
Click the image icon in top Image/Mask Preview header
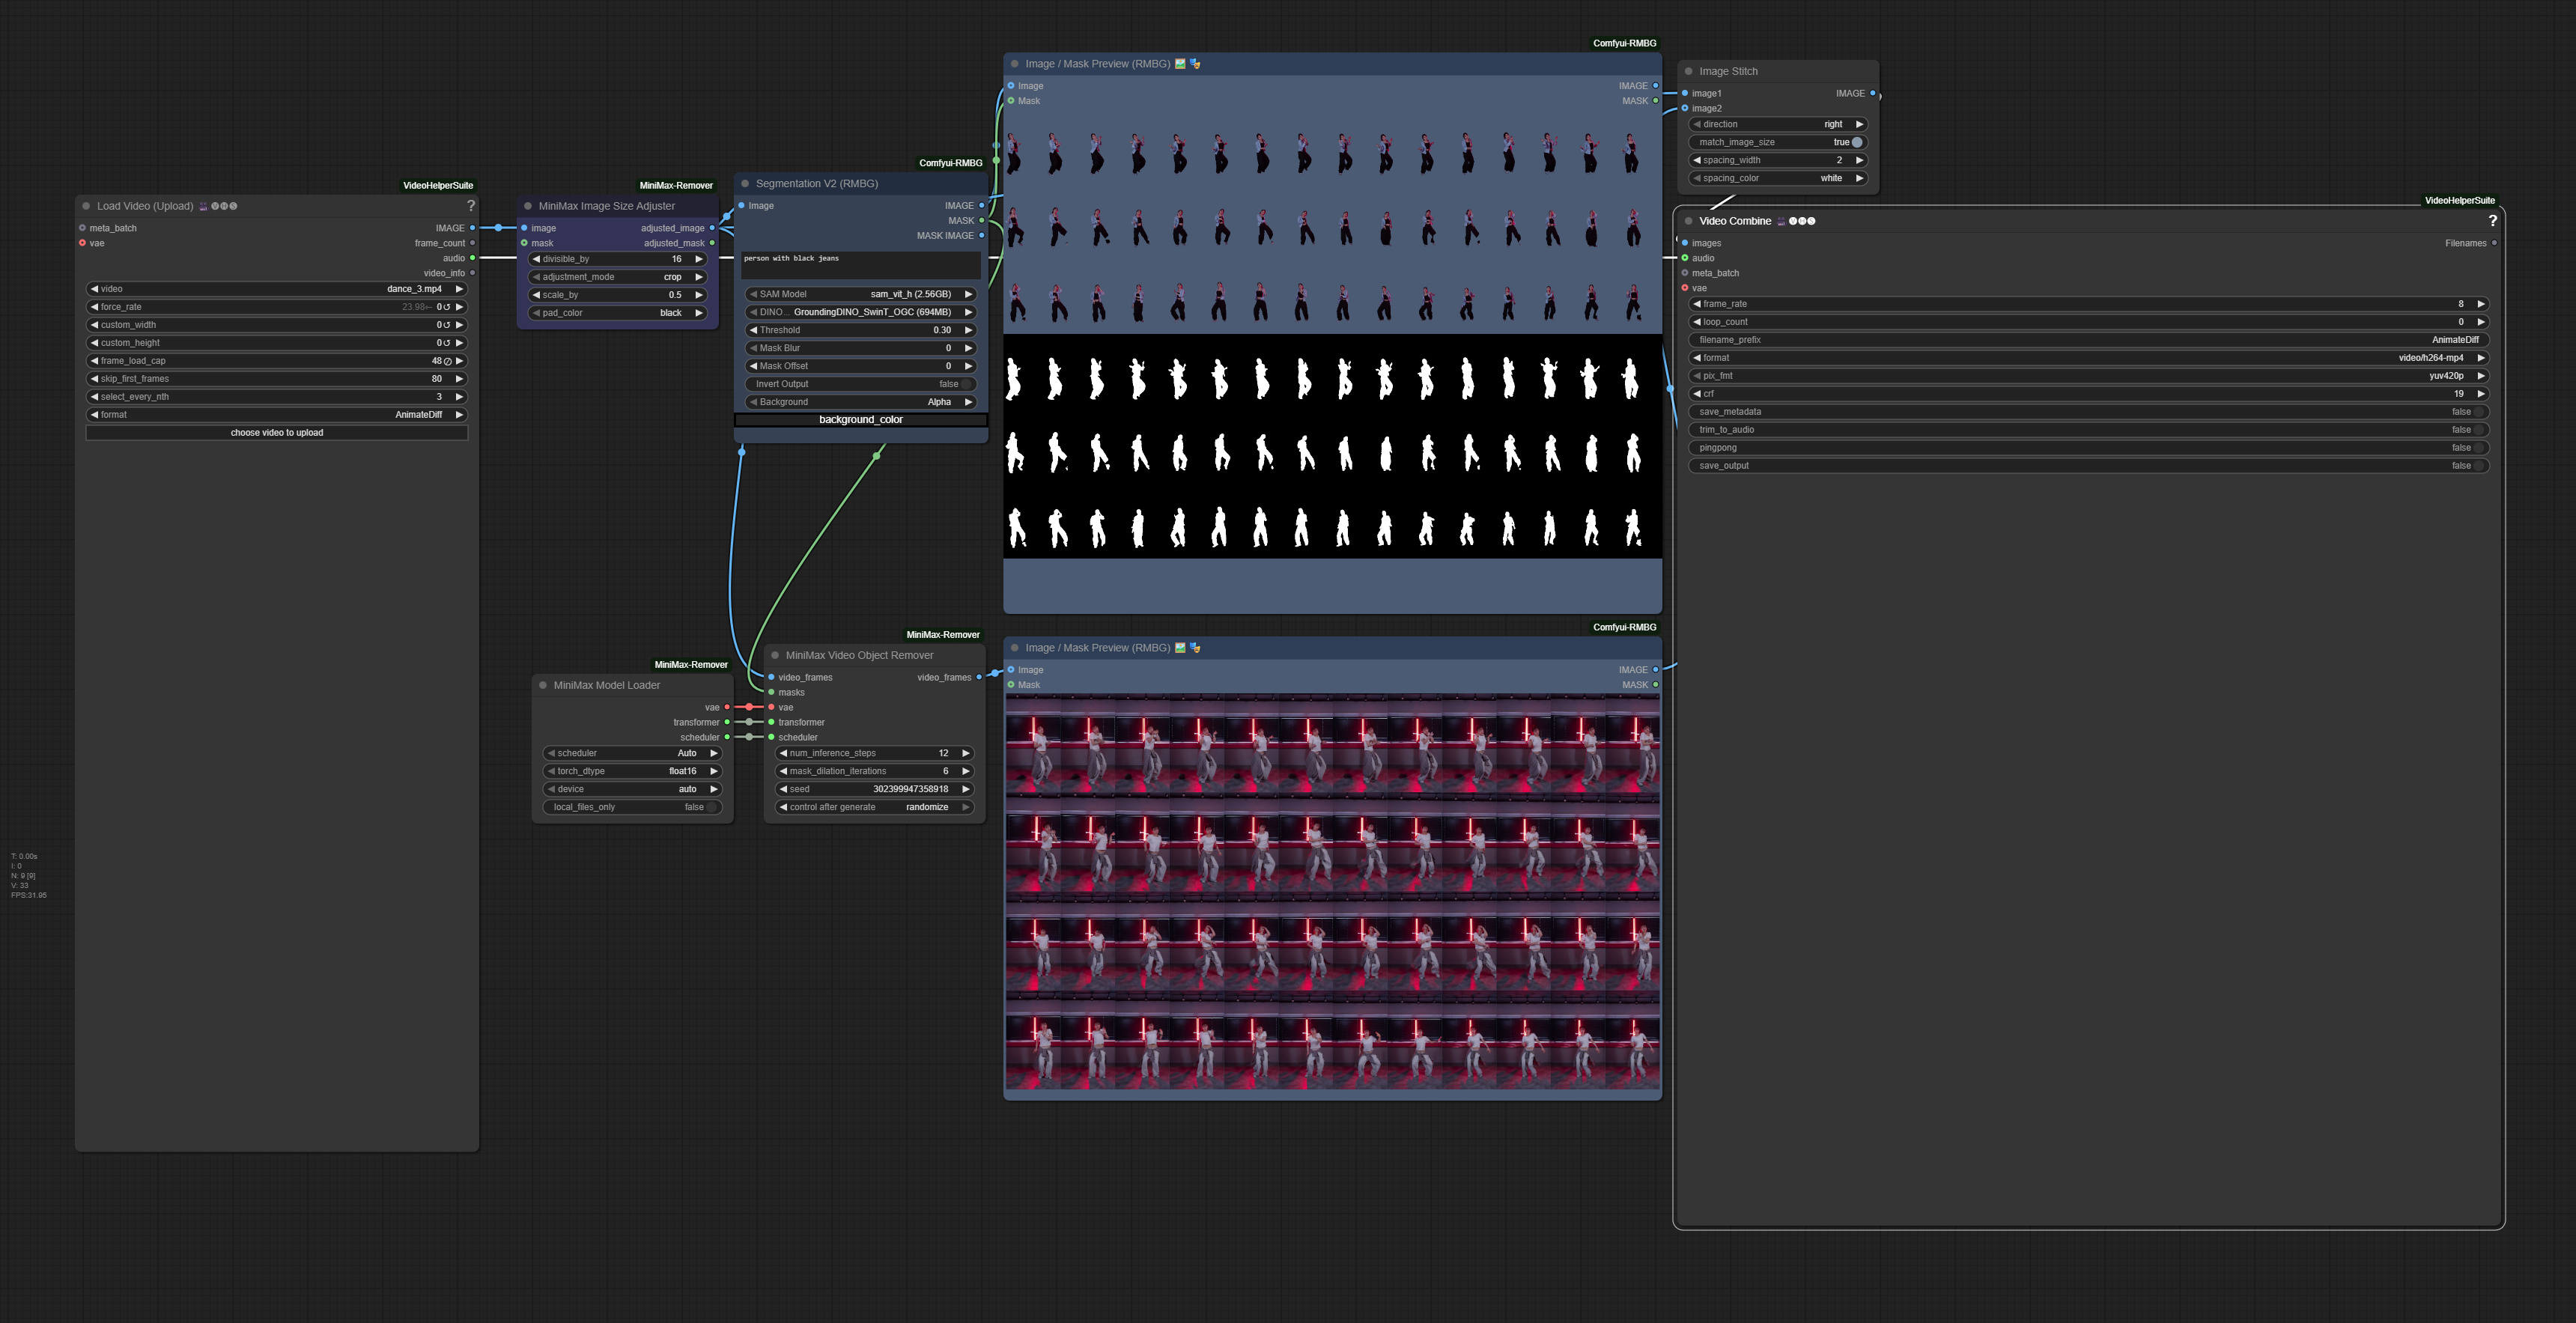pyautogui.click(x=1181, y=64)
